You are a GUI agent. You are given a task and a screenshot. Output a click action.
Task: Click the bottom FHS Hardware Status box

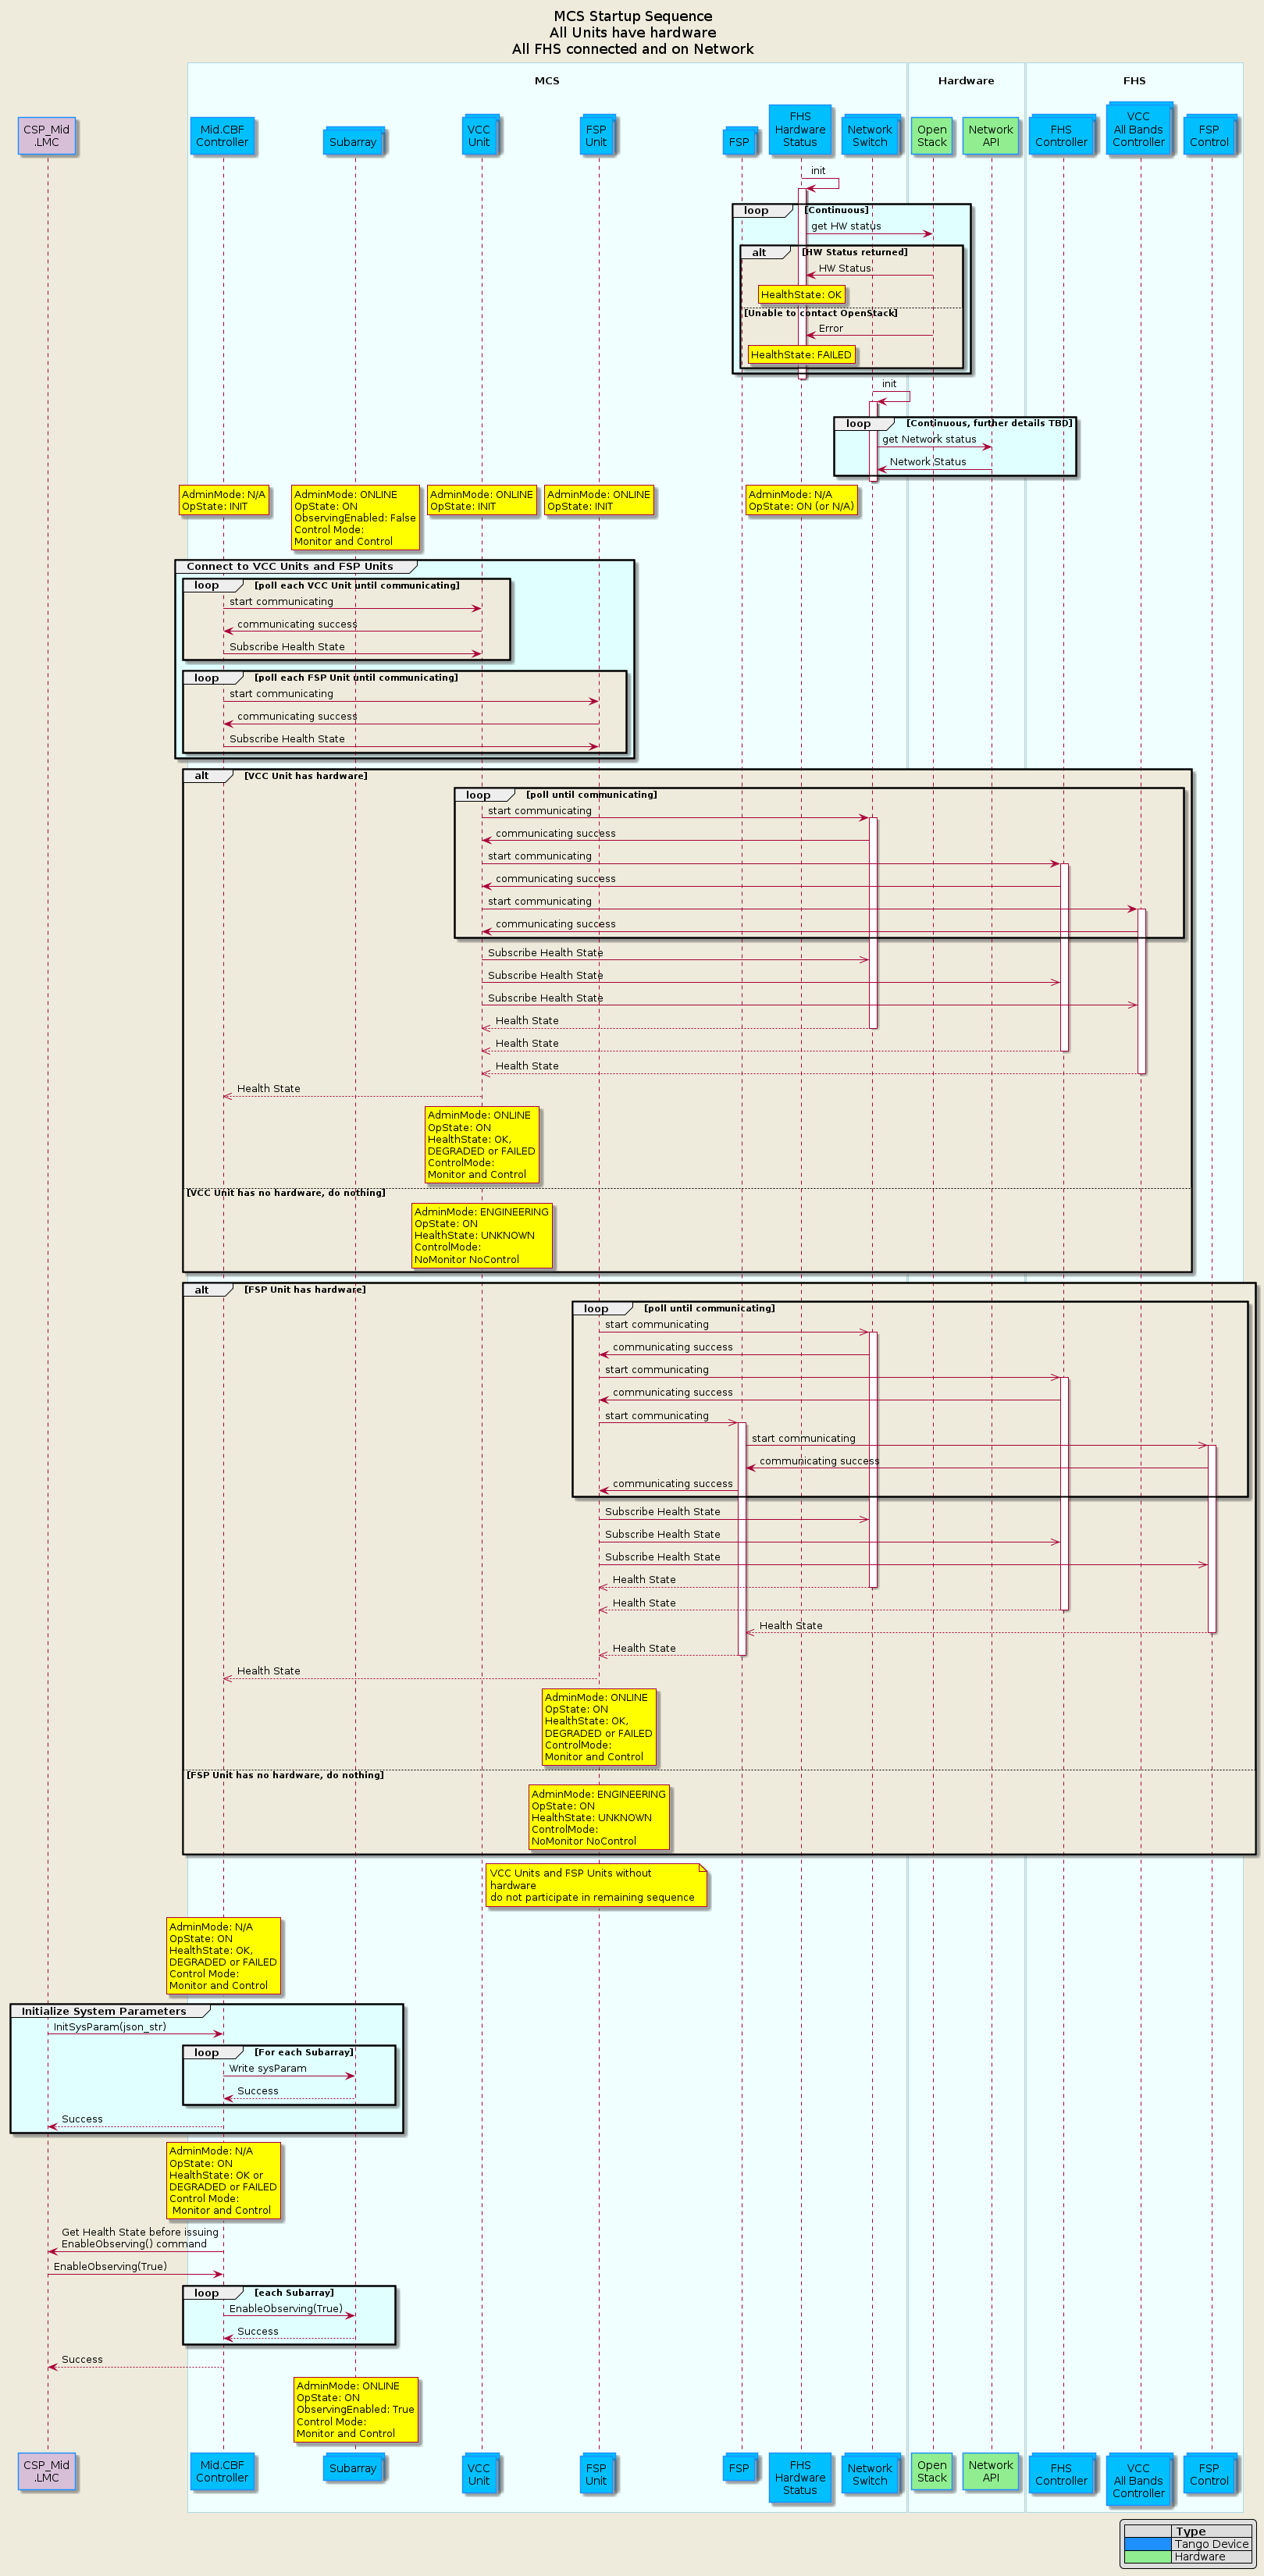[x=800, y=2478]
